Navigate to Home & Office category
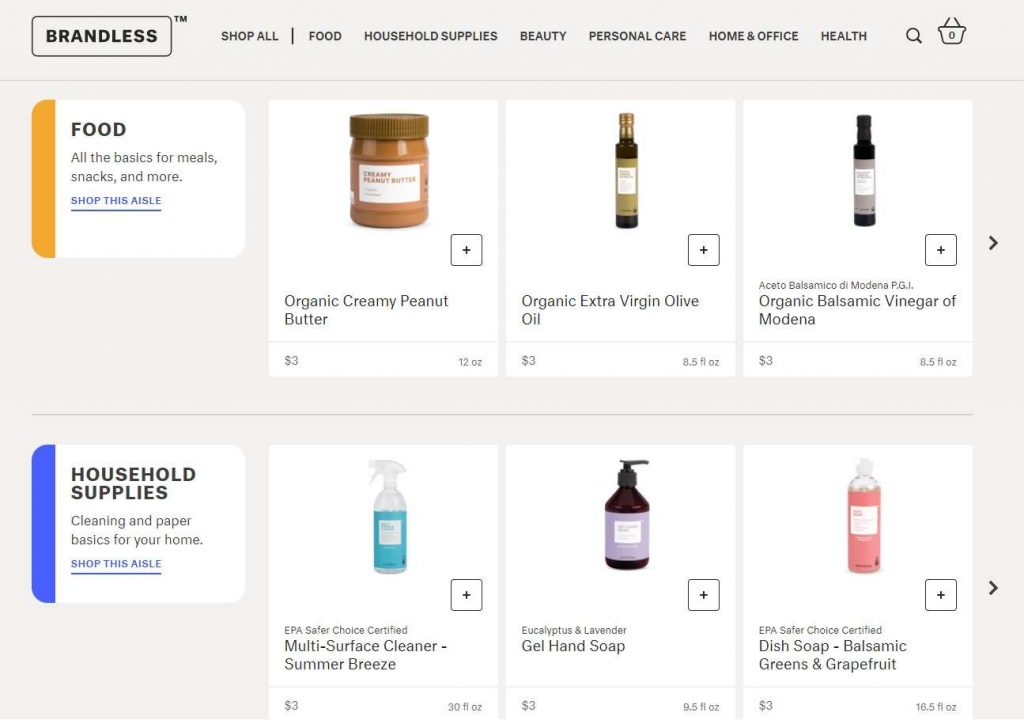The width and height of the screenshot is (1024, 720). 753,36
